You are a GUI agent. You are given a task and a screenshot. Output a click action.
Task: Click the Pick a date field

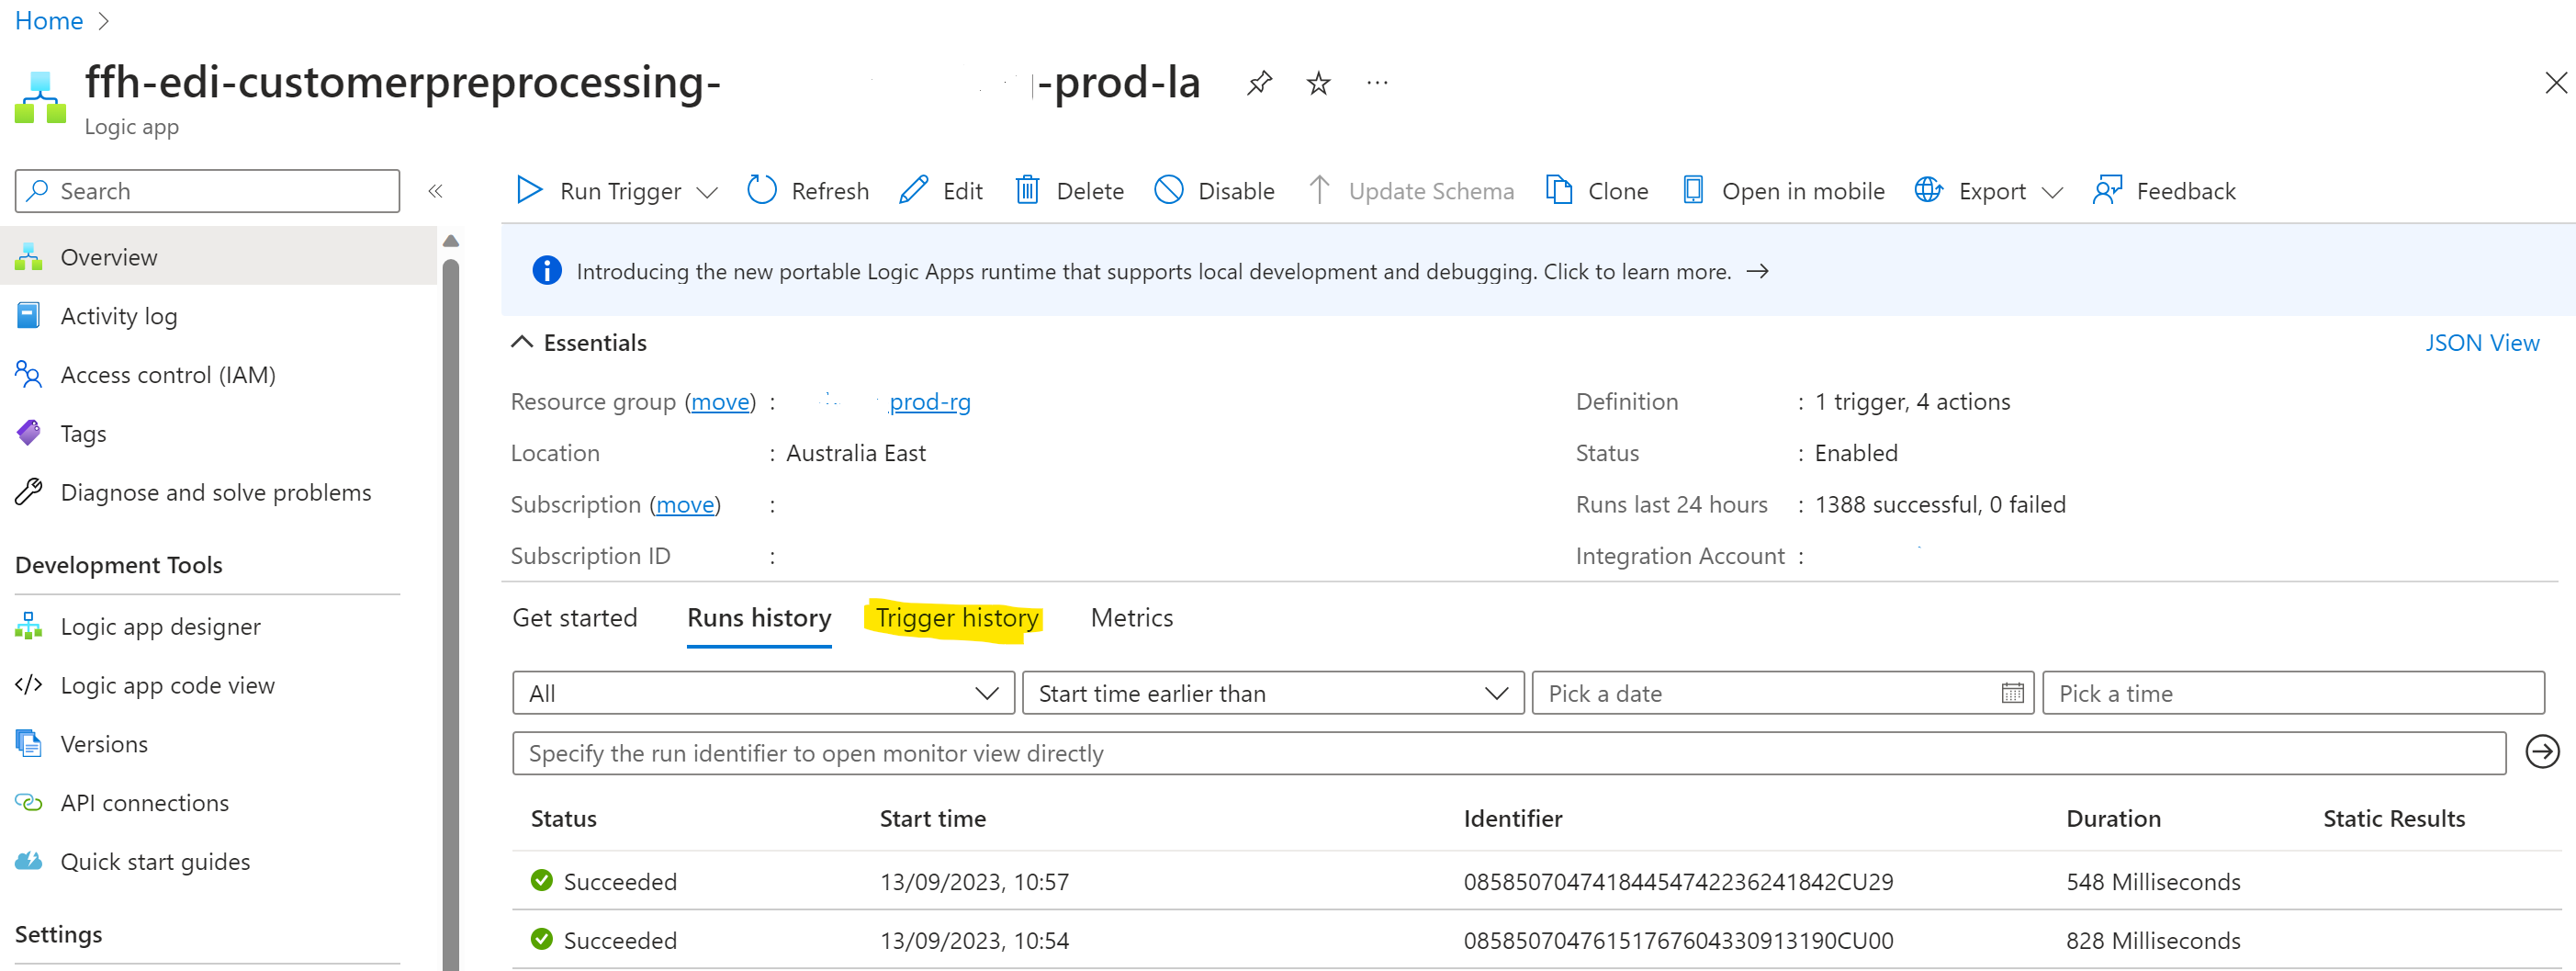click(1782, 693)
